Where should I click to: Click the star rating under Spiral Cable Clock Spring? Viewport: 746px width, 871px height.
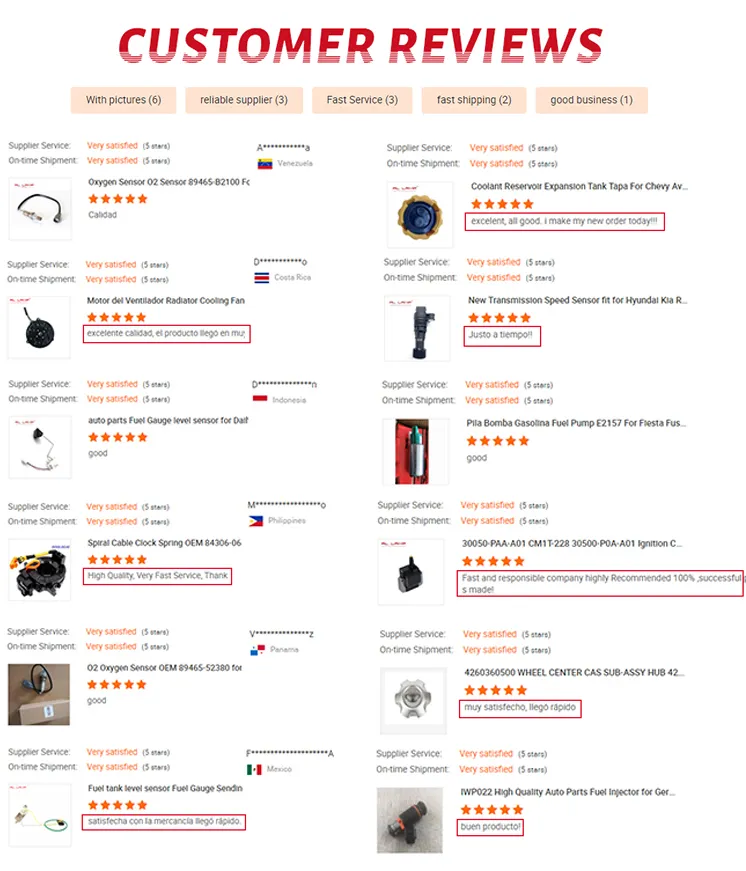[118, 560]
